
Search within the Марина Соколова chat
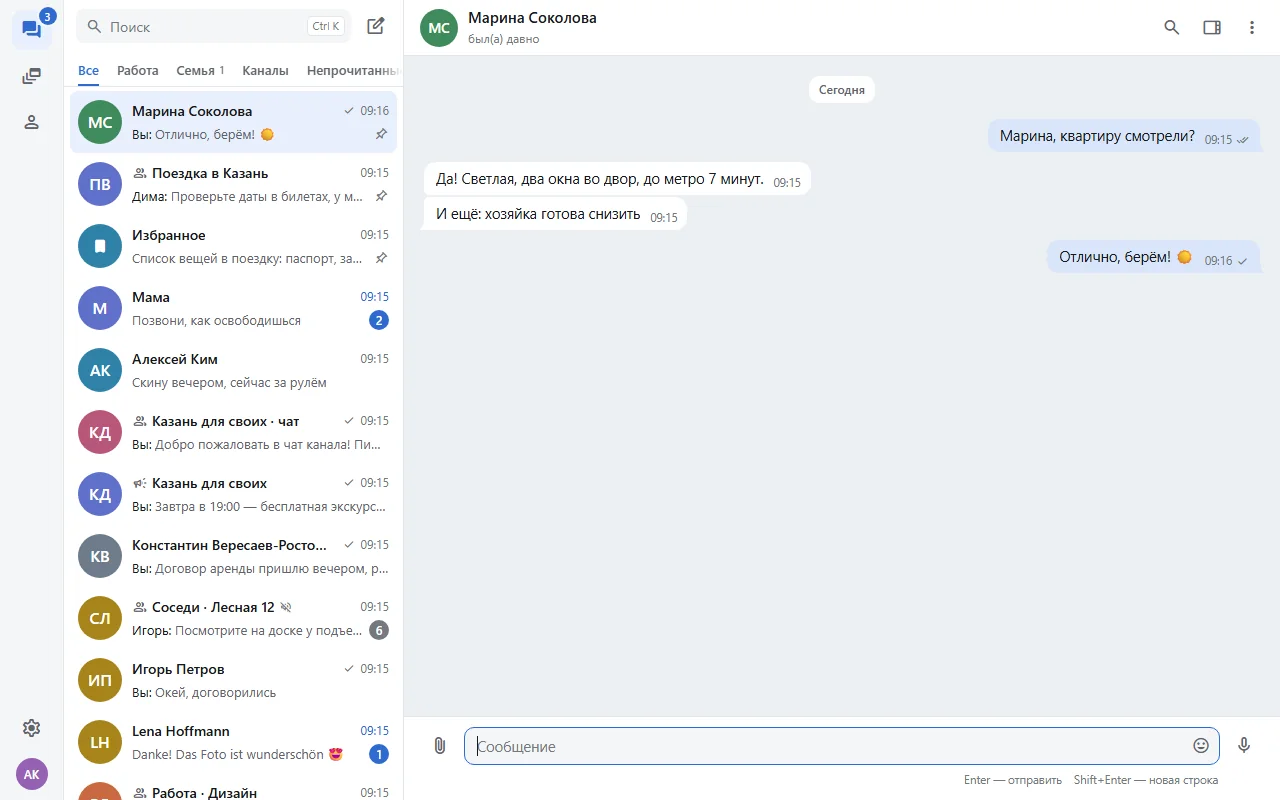point(1172,28)
